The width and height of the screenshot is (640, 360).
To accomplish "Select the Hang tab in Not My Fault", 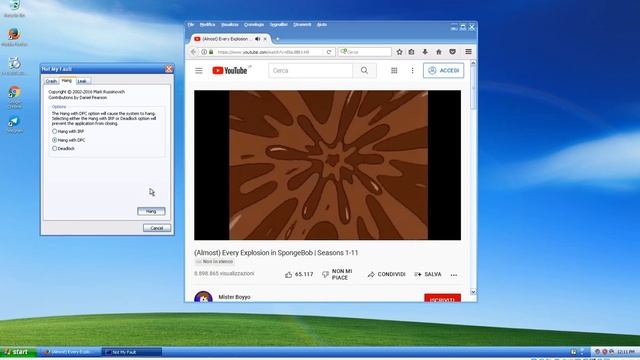I will point(67,80).
